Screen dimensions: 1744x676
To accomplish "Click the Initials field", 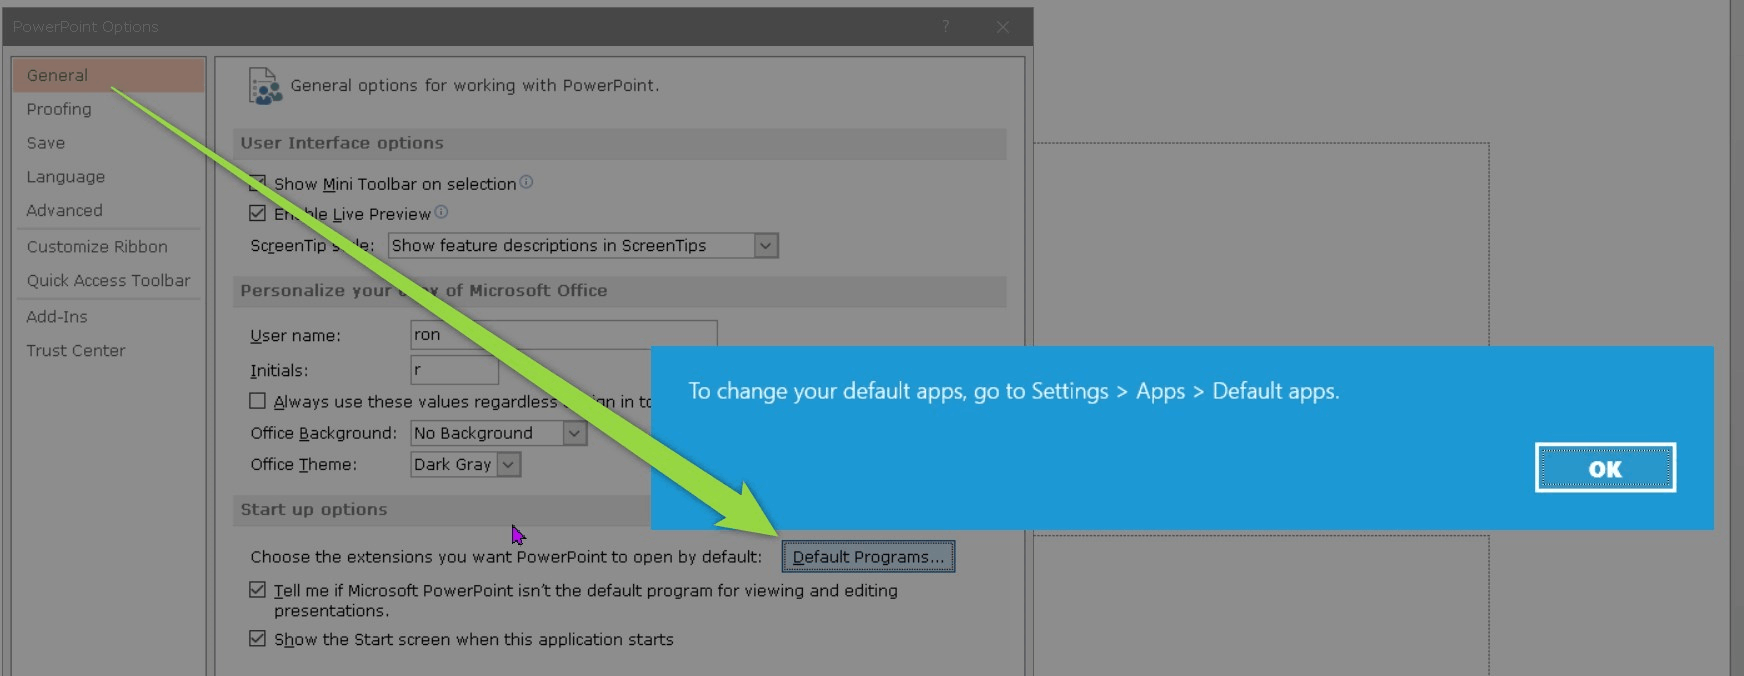I will pyautogui.click(x=454, y=370).
